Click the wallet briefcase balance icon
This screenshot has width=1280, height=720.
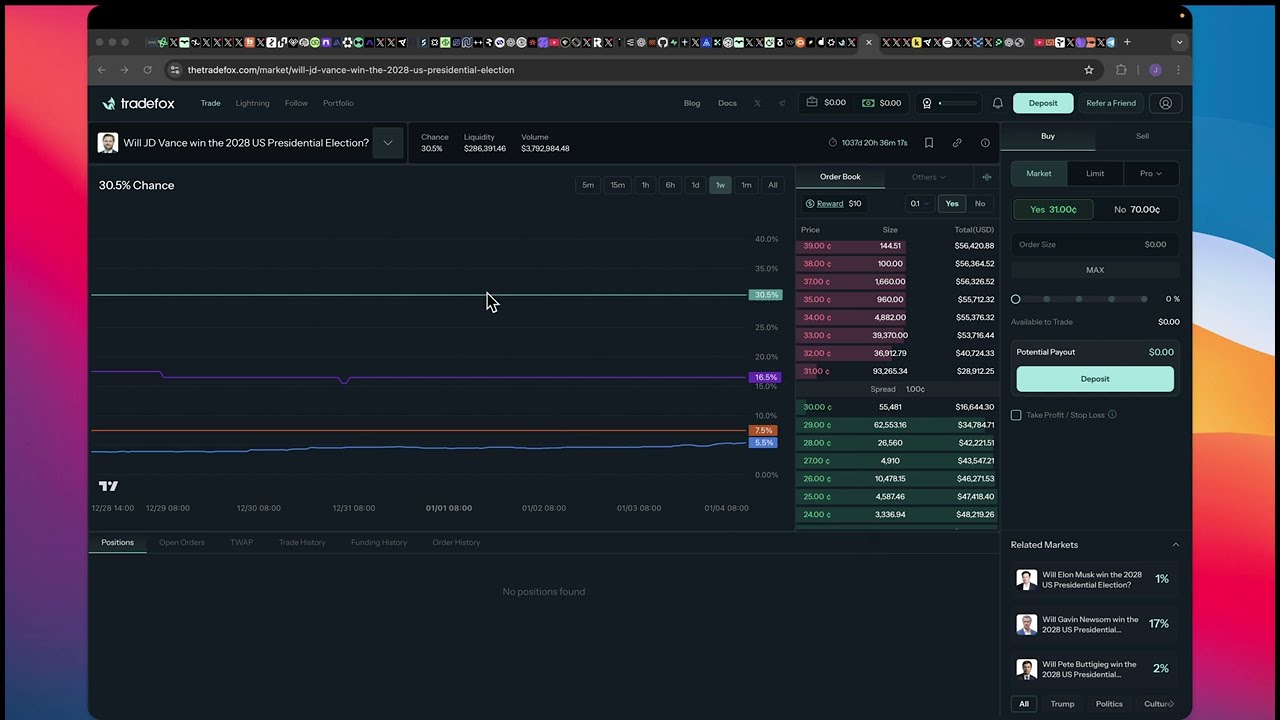tap(812, 102)
